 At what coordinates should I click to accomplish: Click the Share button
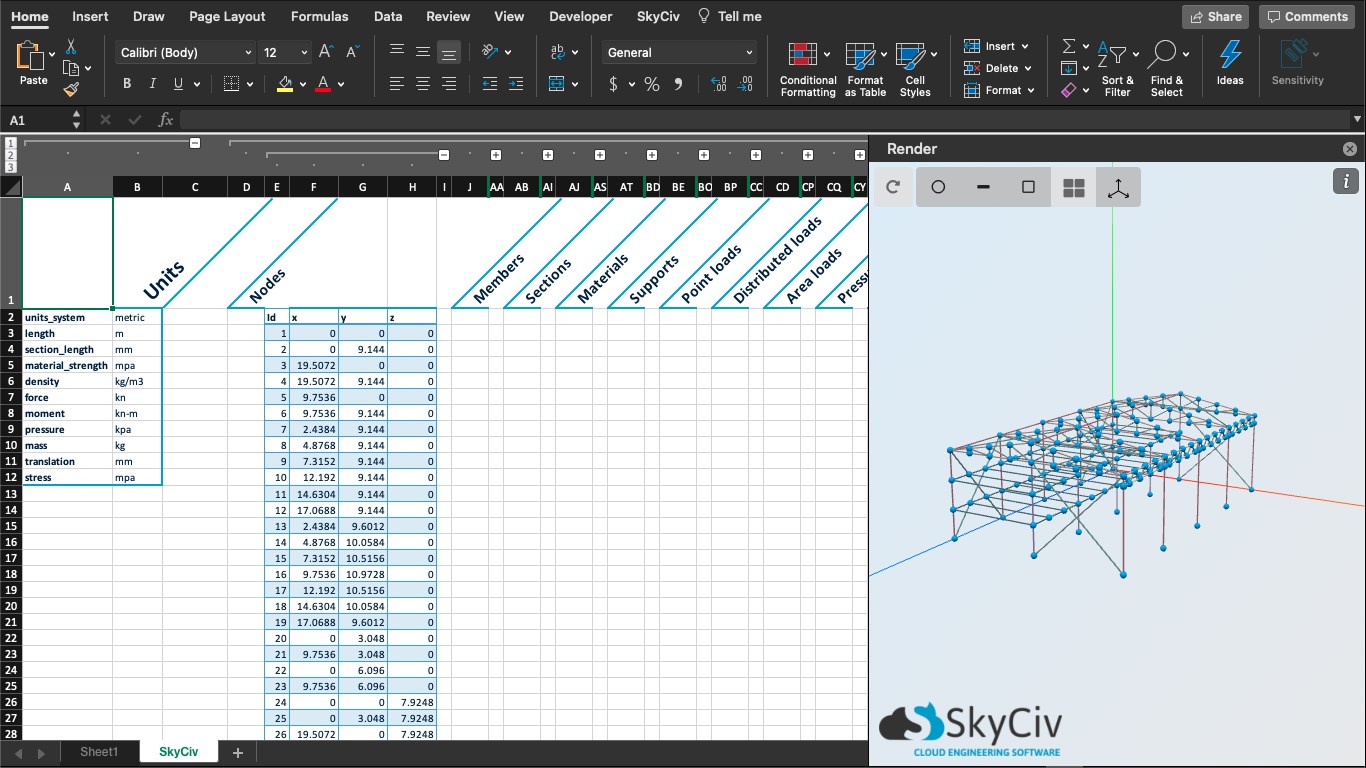point(1214,16)
